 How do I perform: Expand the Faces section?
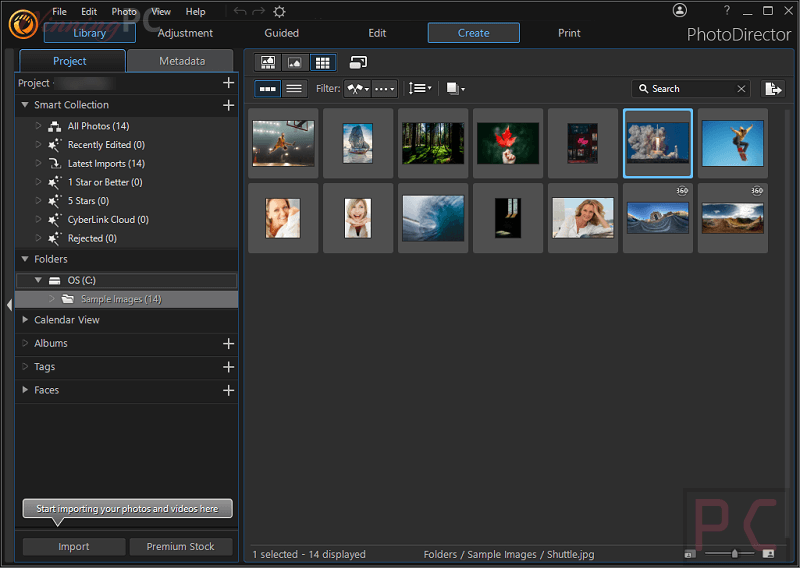[24, 390]
